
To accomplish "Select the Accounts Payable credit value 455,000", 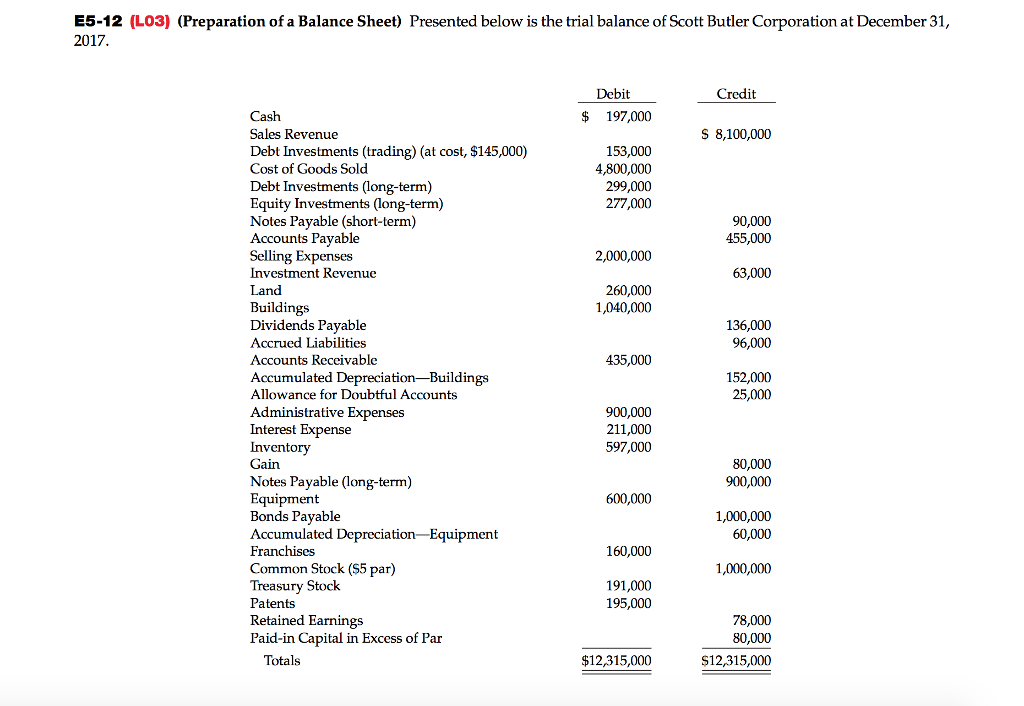I will (x=749, y=238).
